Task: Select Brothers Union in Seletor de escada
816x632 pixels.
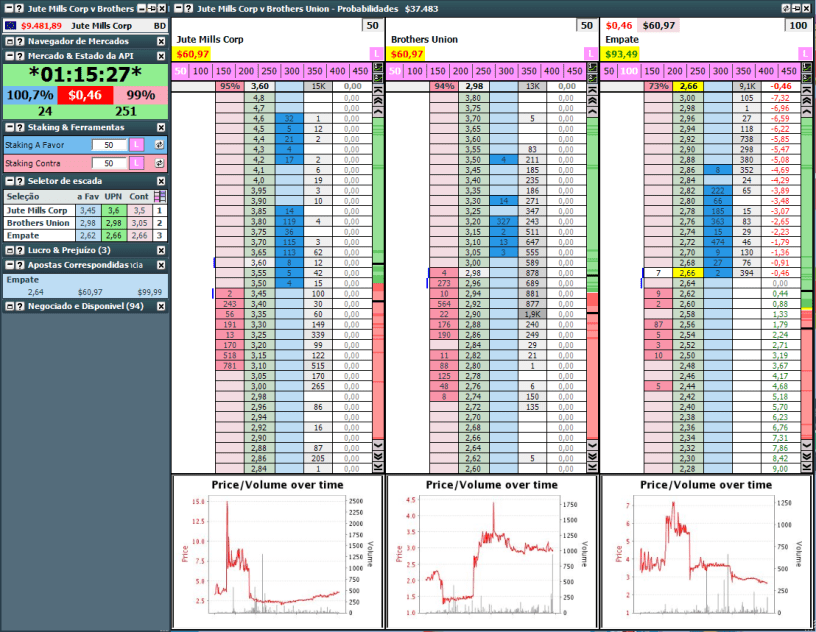Action: click(38, 223)
